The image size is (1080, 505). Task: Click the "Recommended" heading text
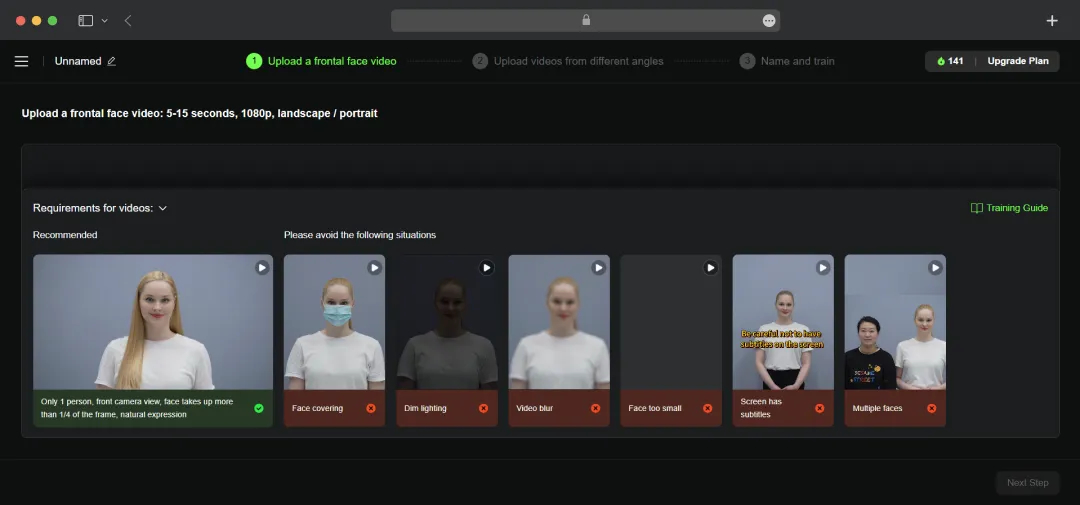pos(65,235)
